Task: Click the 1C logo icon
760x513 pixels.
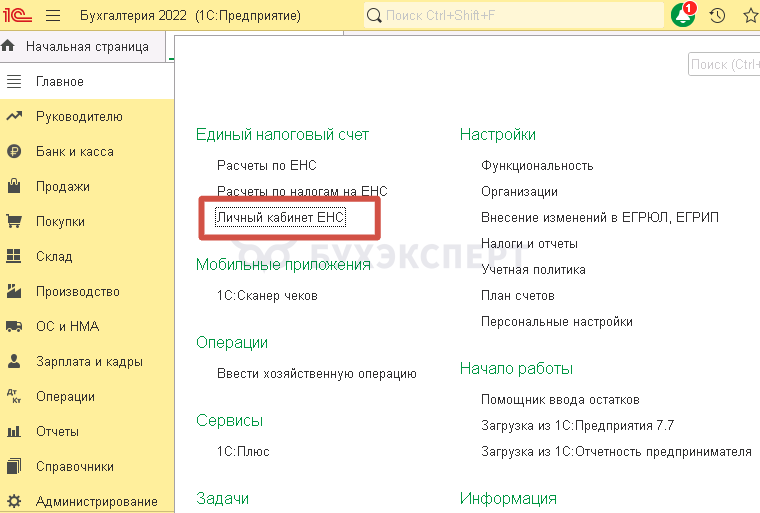Action: [x=16, y=15]
